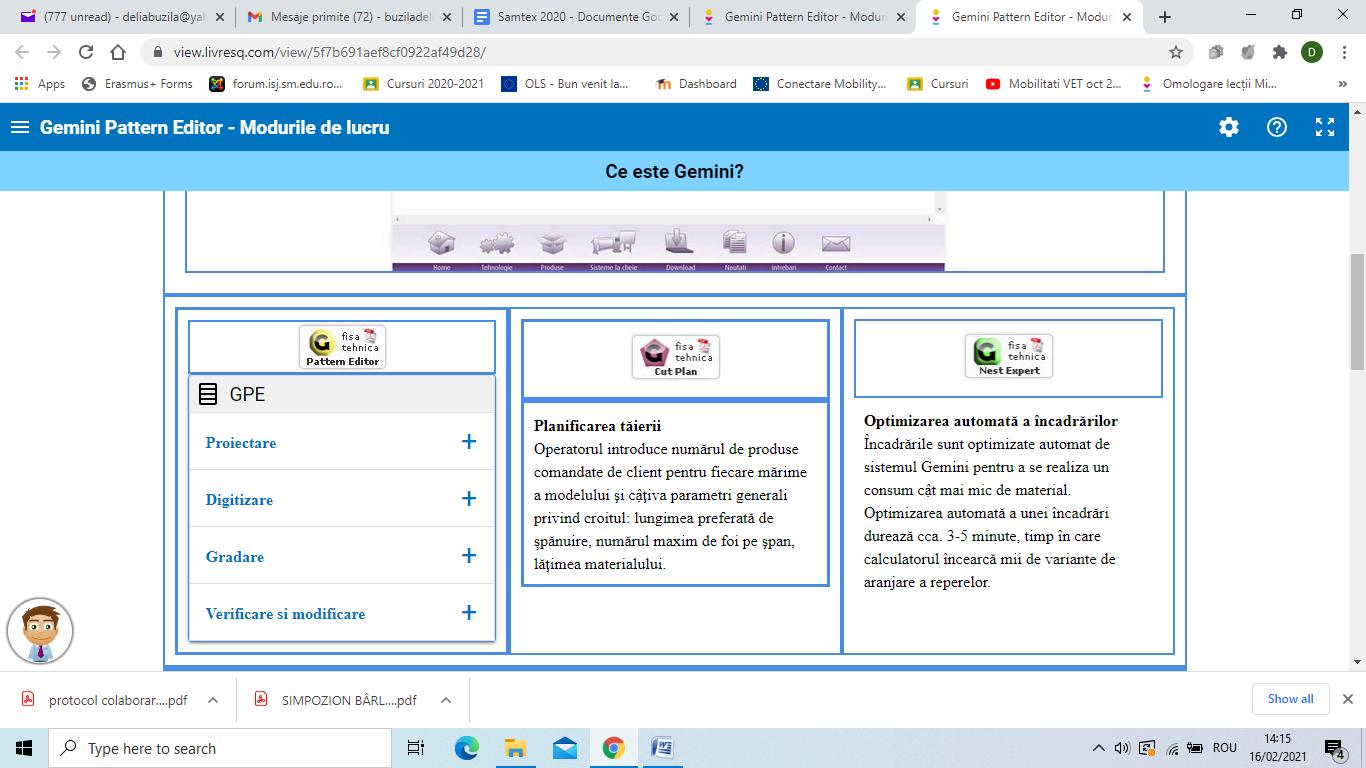
Task: Click the Nest Expert fisa tehnica icon
Action: coord(1009,356)
